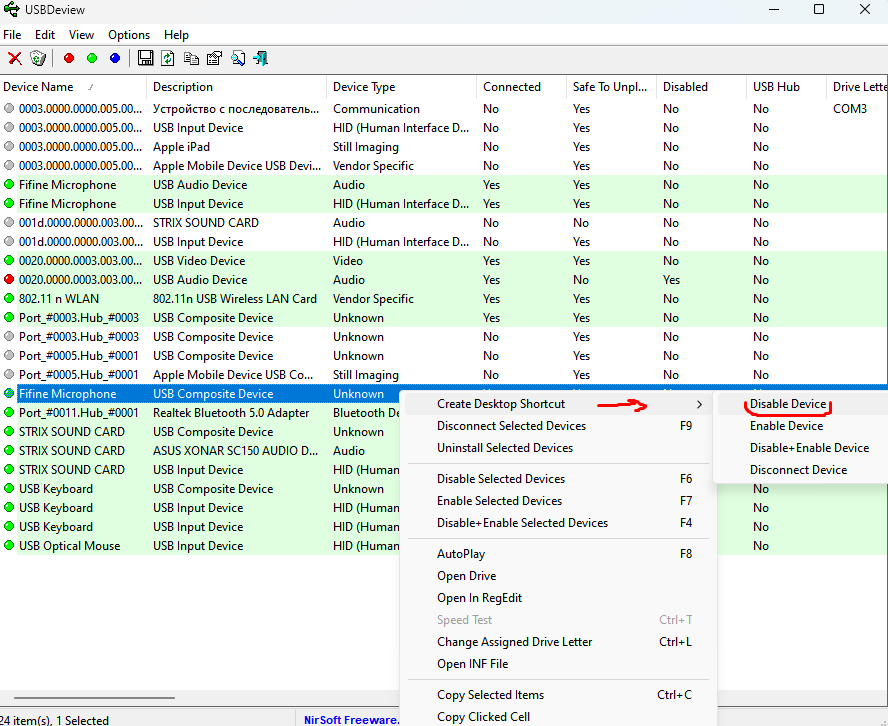
Task: Click the gray status dot of COM3 Communication row
Action: coord(9,108)
